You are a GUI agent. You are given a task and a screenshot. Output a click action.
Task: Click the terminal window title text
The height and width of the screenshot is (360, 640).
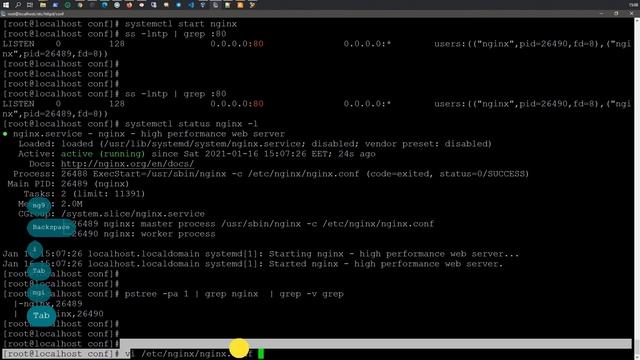[36, 14]
